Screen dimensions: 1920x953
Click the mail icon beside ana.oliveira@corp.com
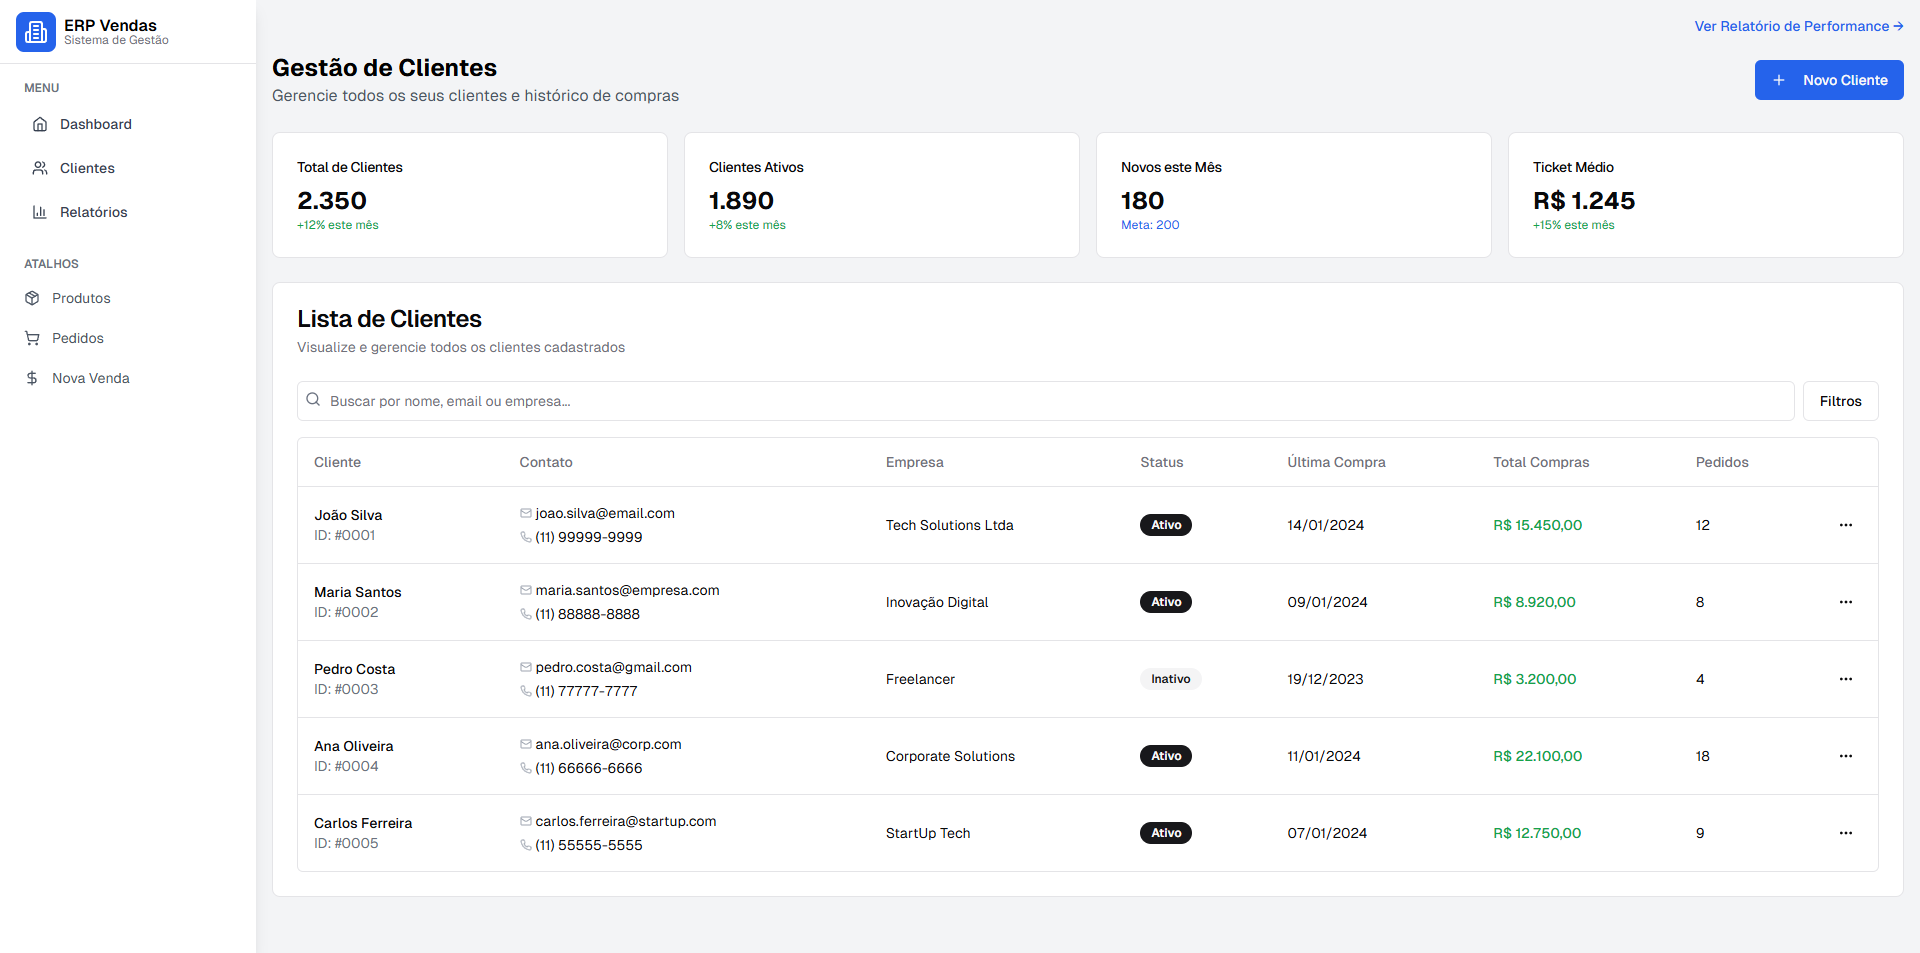point(526,744)
